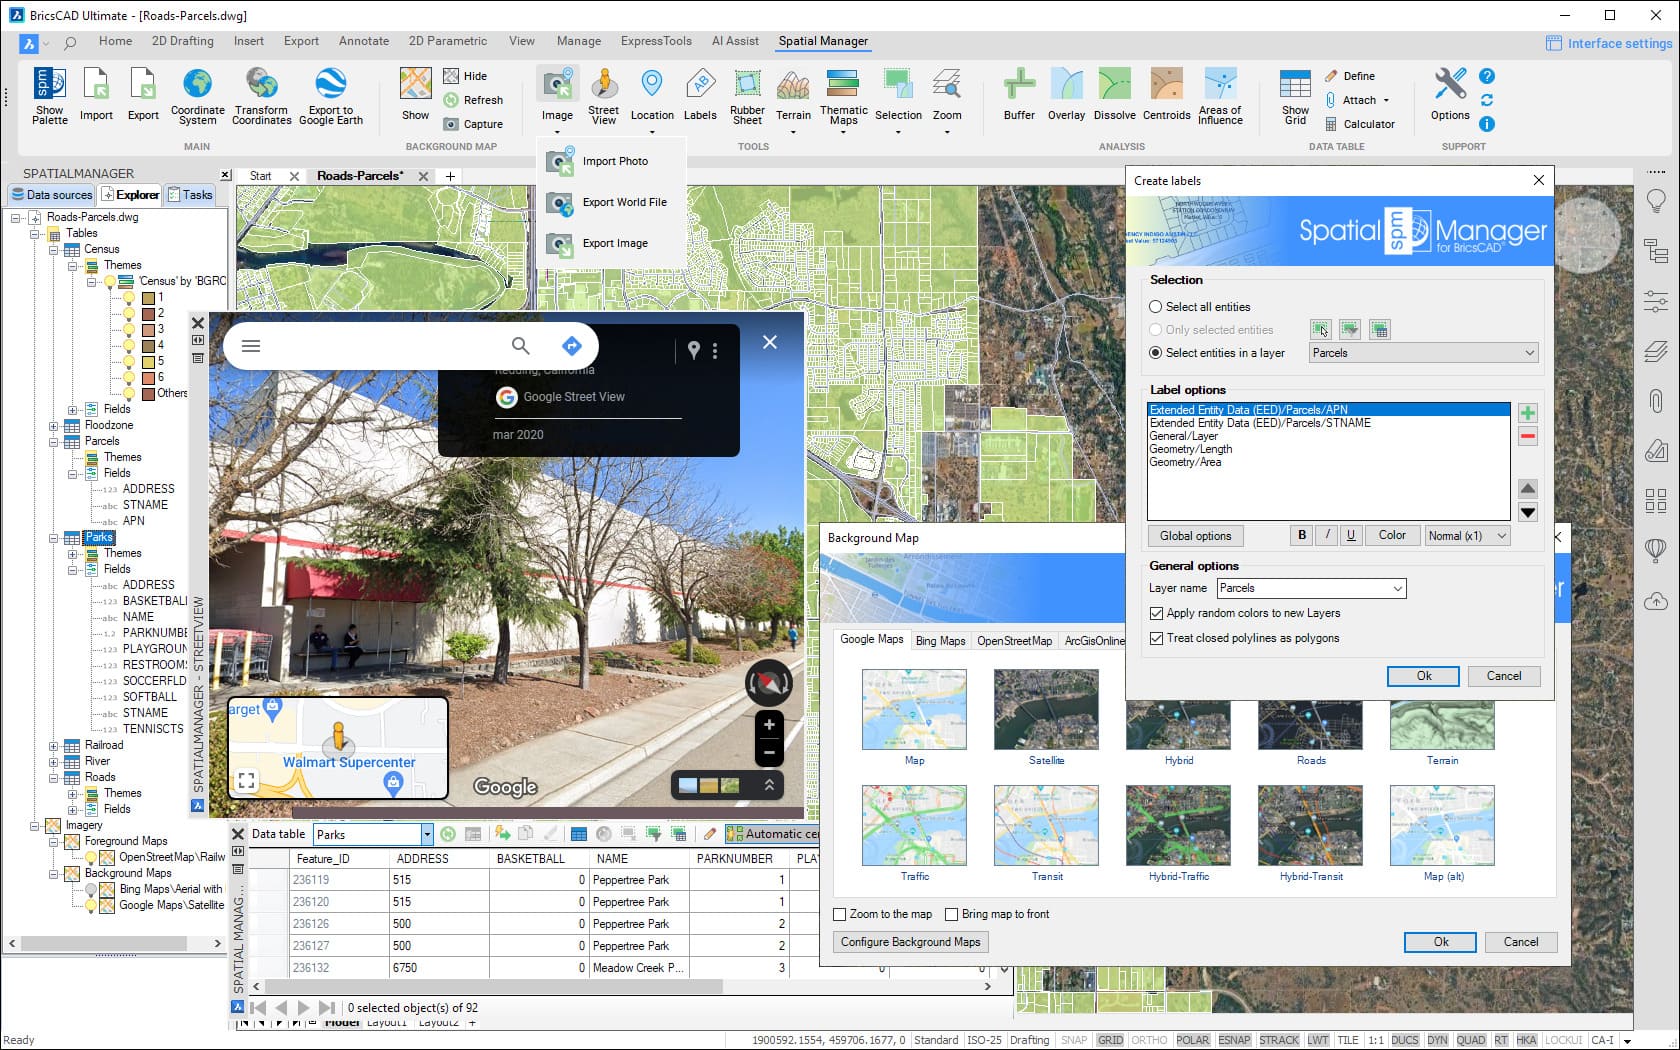
Task: Open the Labels tool
Action: click(700, 96)
